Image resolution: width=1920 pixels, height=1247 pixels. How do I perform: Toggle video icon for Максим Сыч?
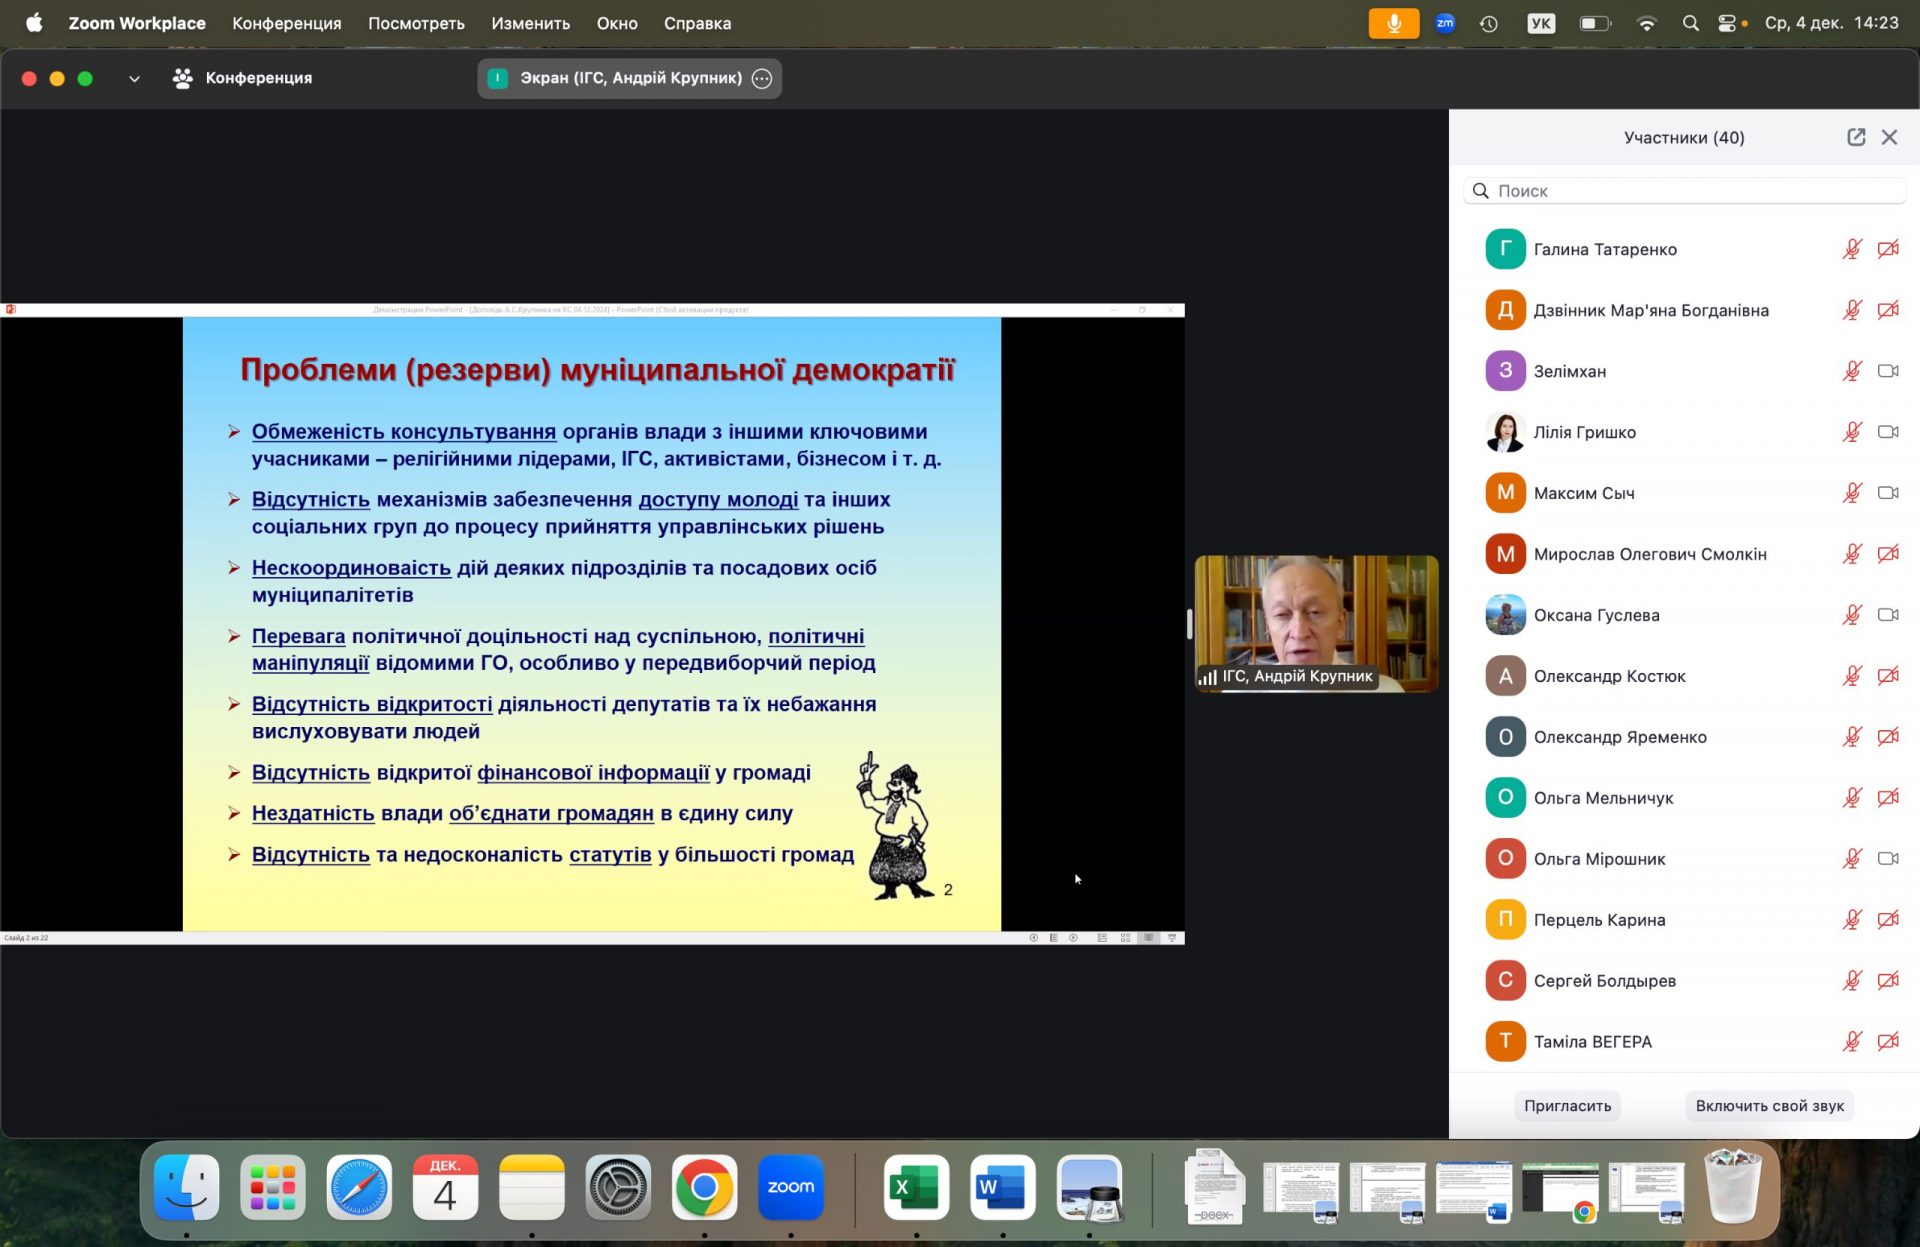tap(1888, 493)
